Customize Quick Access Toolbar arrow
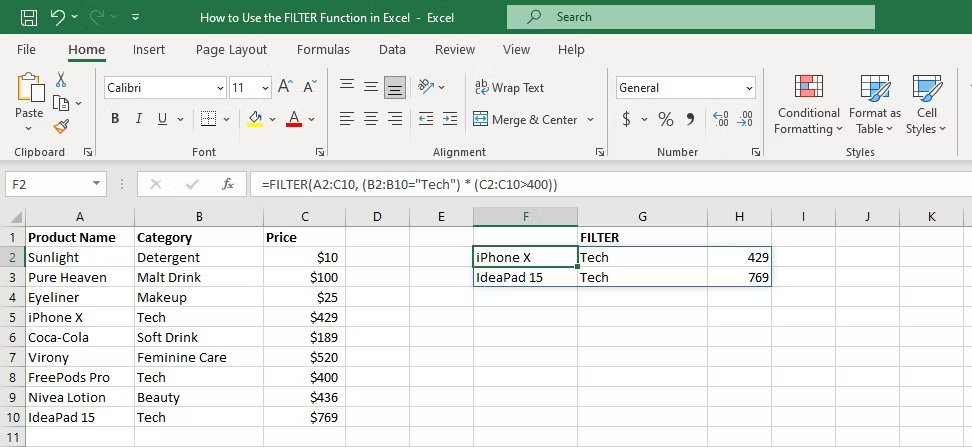 [136, 17]
